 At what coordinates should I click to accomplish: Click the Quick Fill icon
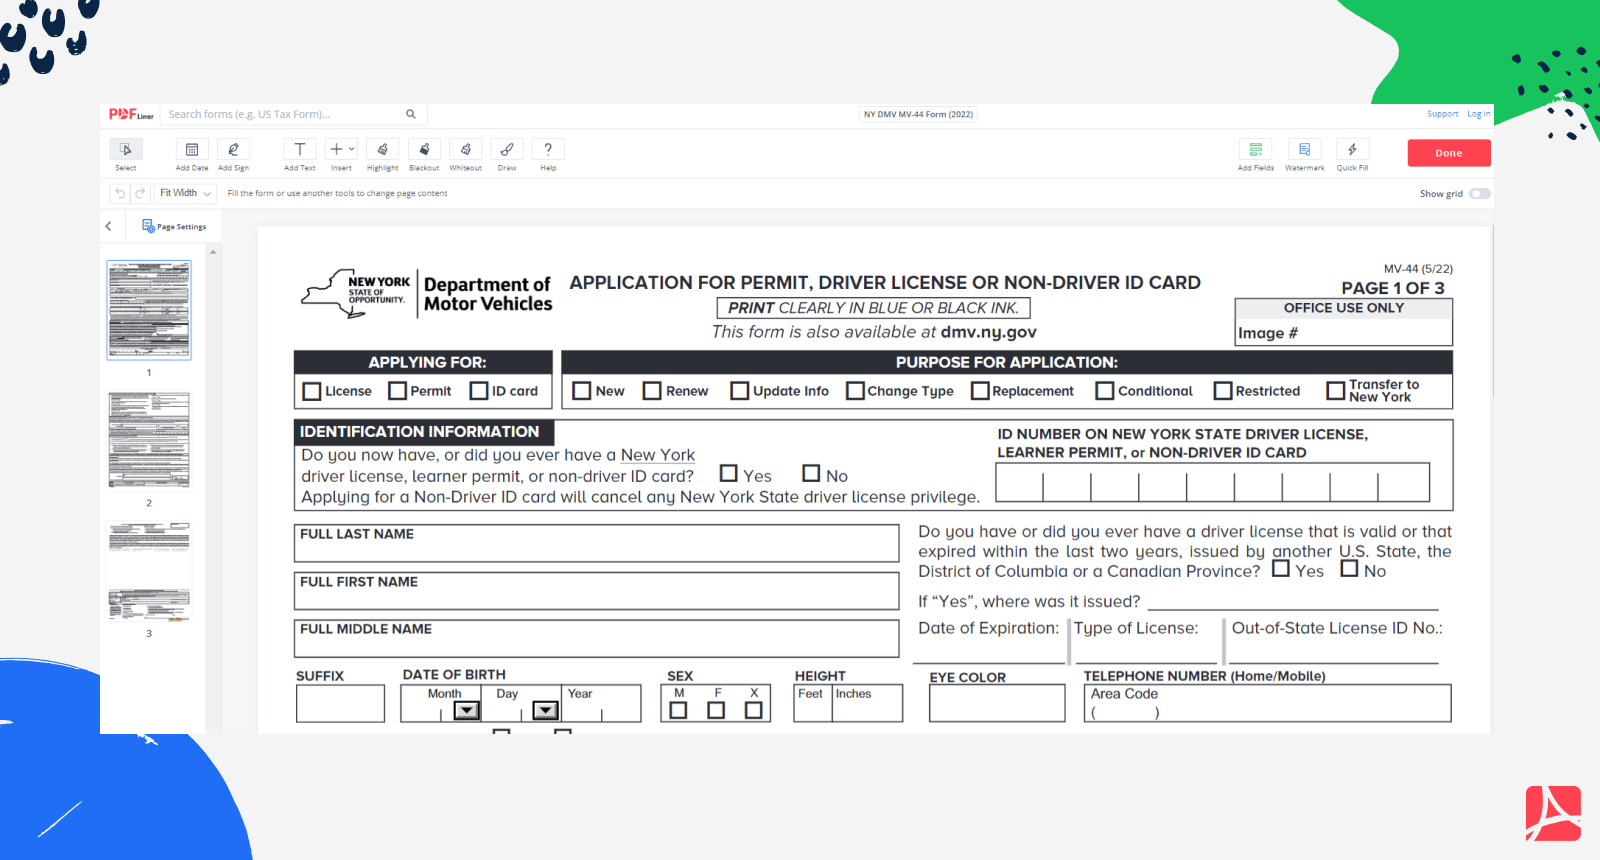pyautogui.click(x=1352, y=150)
